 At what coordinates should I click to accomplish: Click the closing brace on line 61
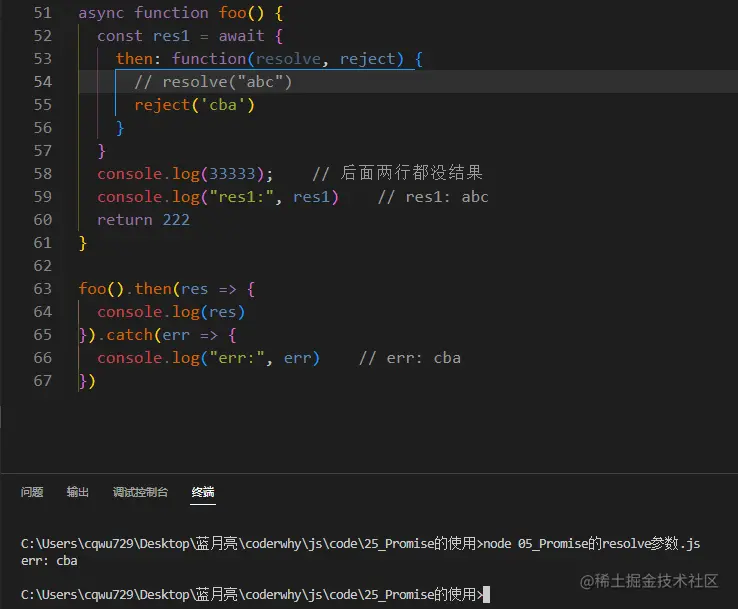click(83, 243)
